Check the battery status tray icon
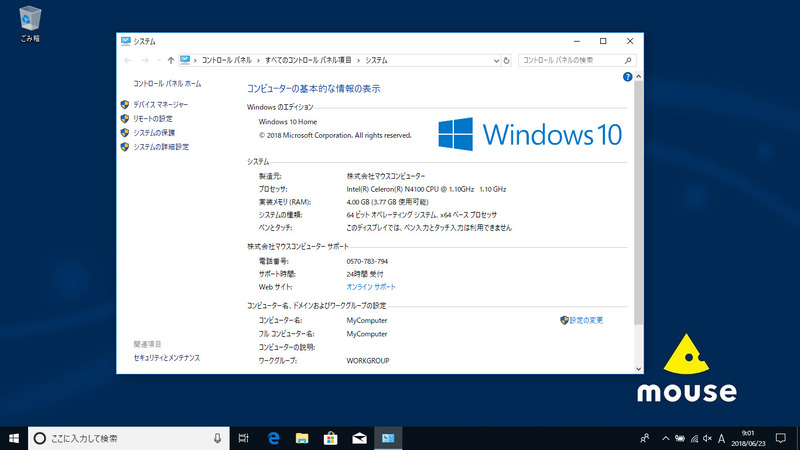The width and height of the screenshot is (800, 450). tap(680, 438)
